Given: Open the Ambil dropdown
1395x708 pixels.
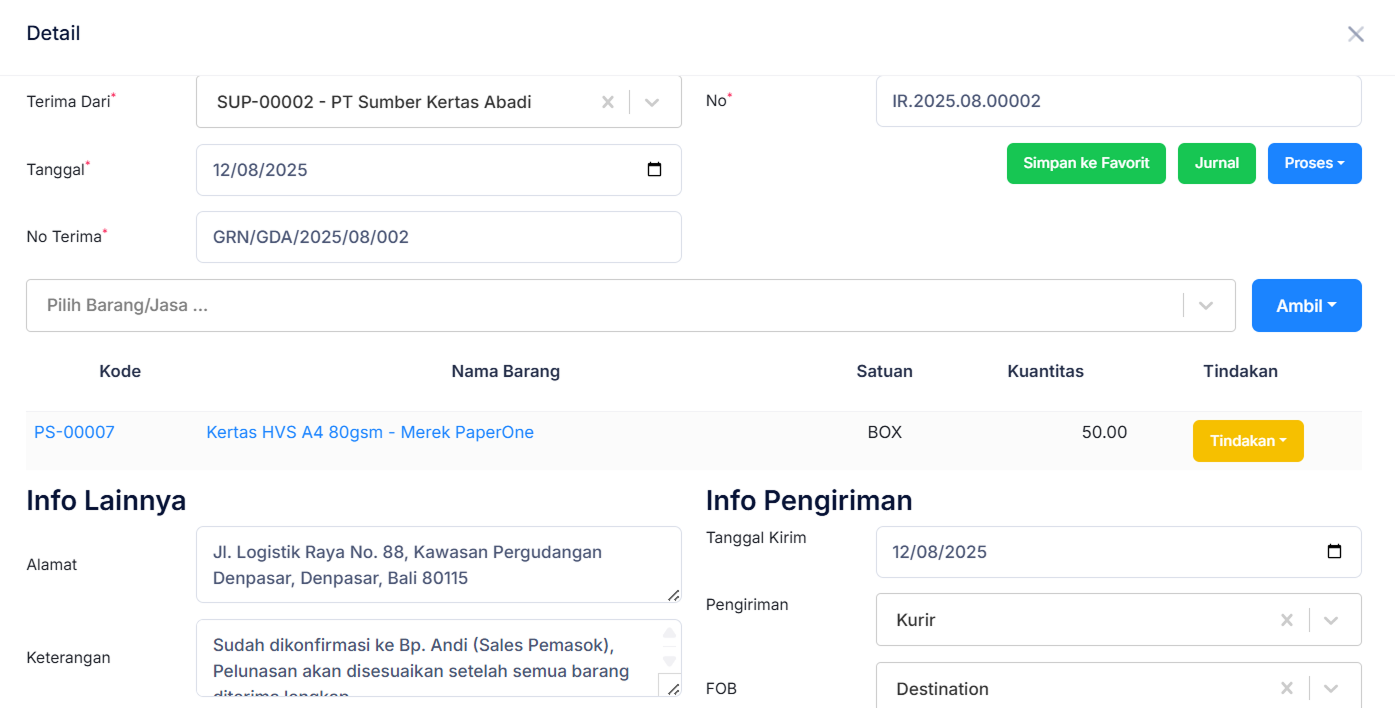Looking at the screenshot, I should pyautogui.click(x=1306, y=305).
